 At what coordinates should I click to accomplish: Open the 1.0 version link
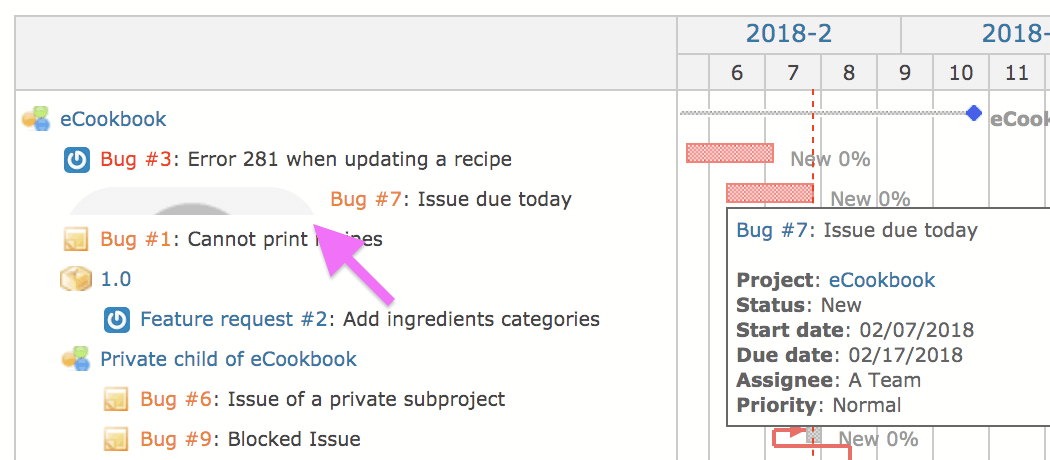pos(116,279)
